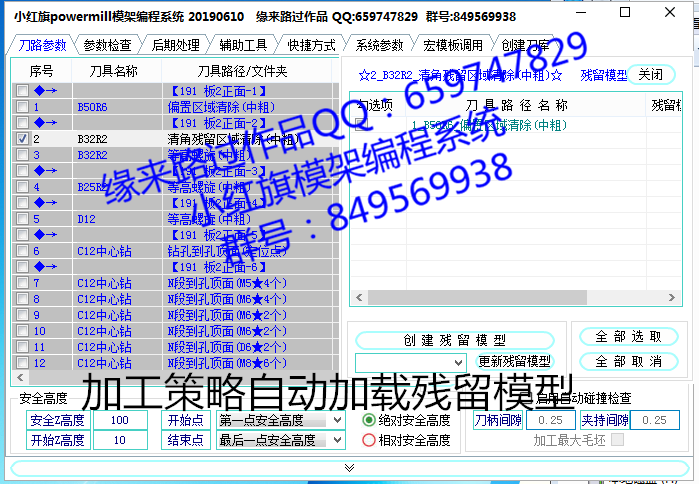Check the box for row 1 B50R6
This screenshot has height=484, width=699.
coord(22,107)
